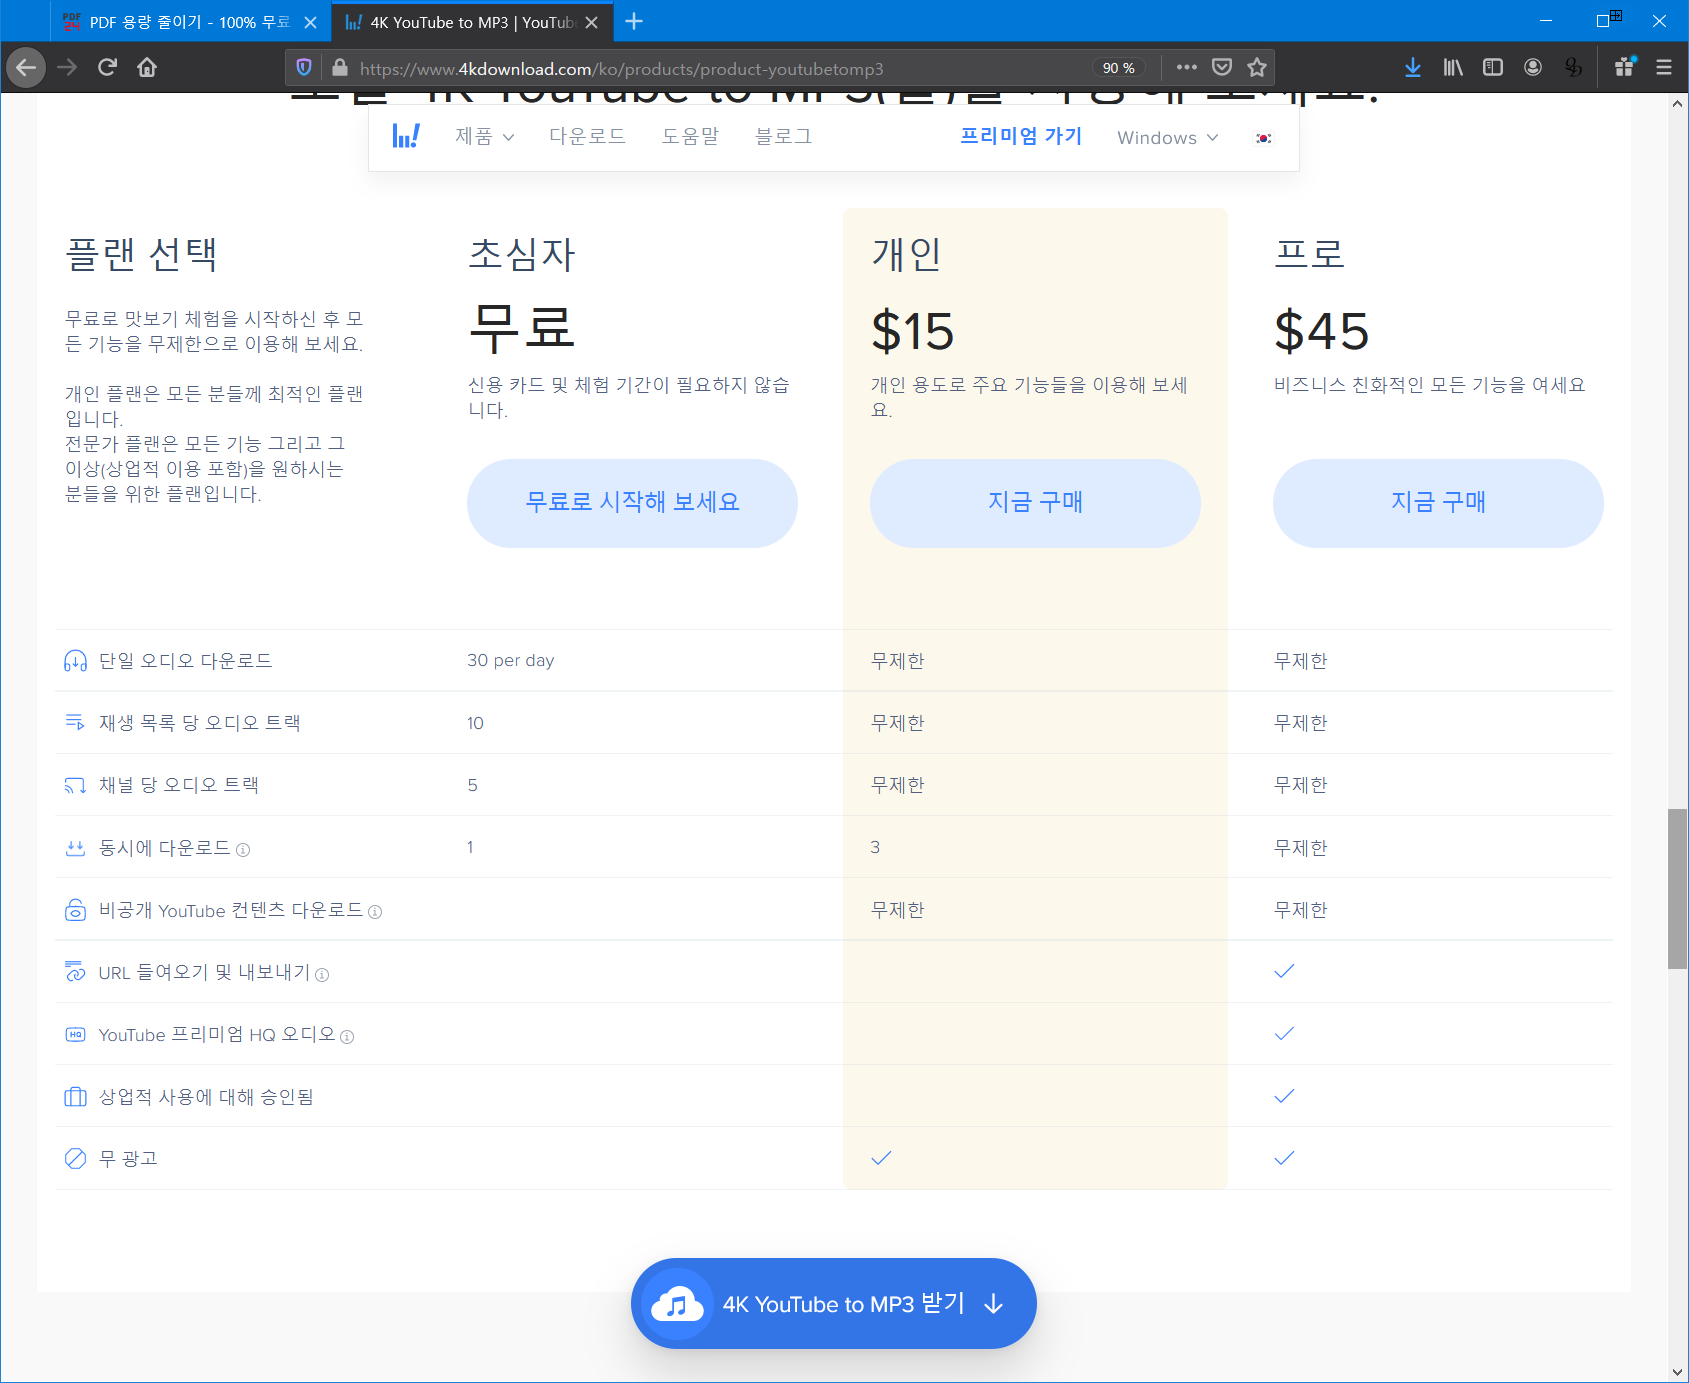Open the 블로그 menu item
This screenshot has height=1383, width=1689.
click(783, 136)
